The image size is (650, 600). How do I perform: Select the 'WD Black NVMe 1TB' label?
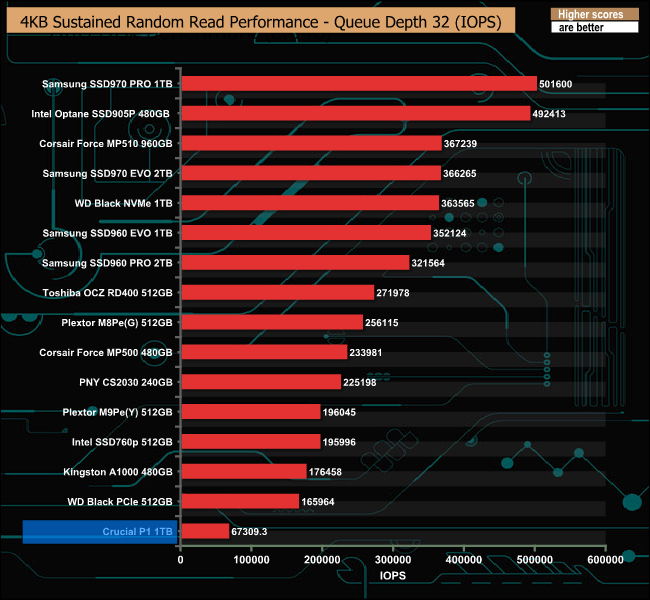[124, 203]
